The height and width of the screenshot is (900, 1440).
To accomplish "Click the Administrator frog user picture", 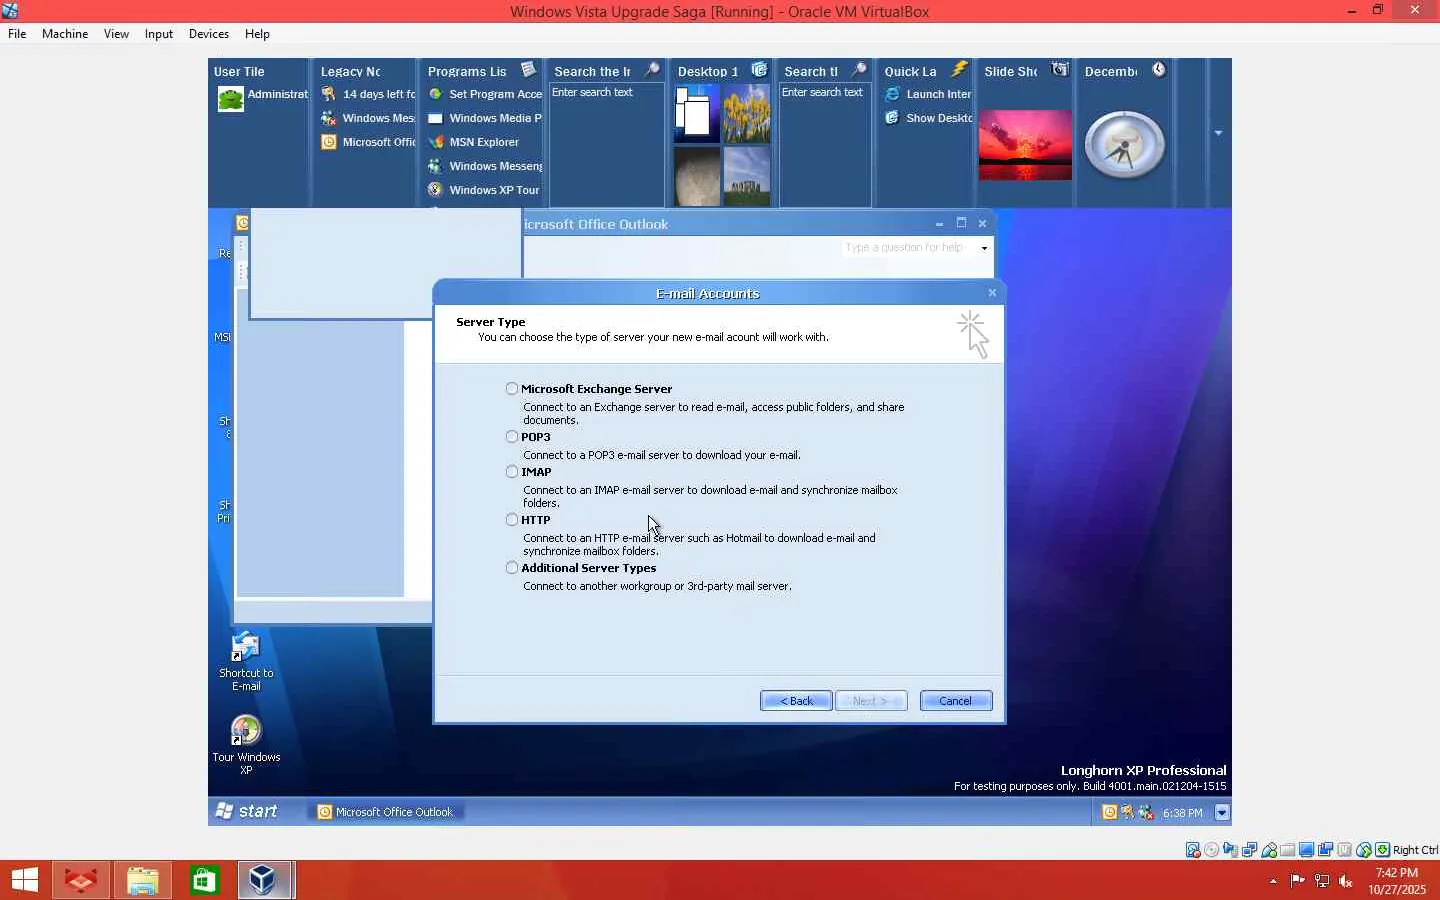I will click(x=231, y=99).
